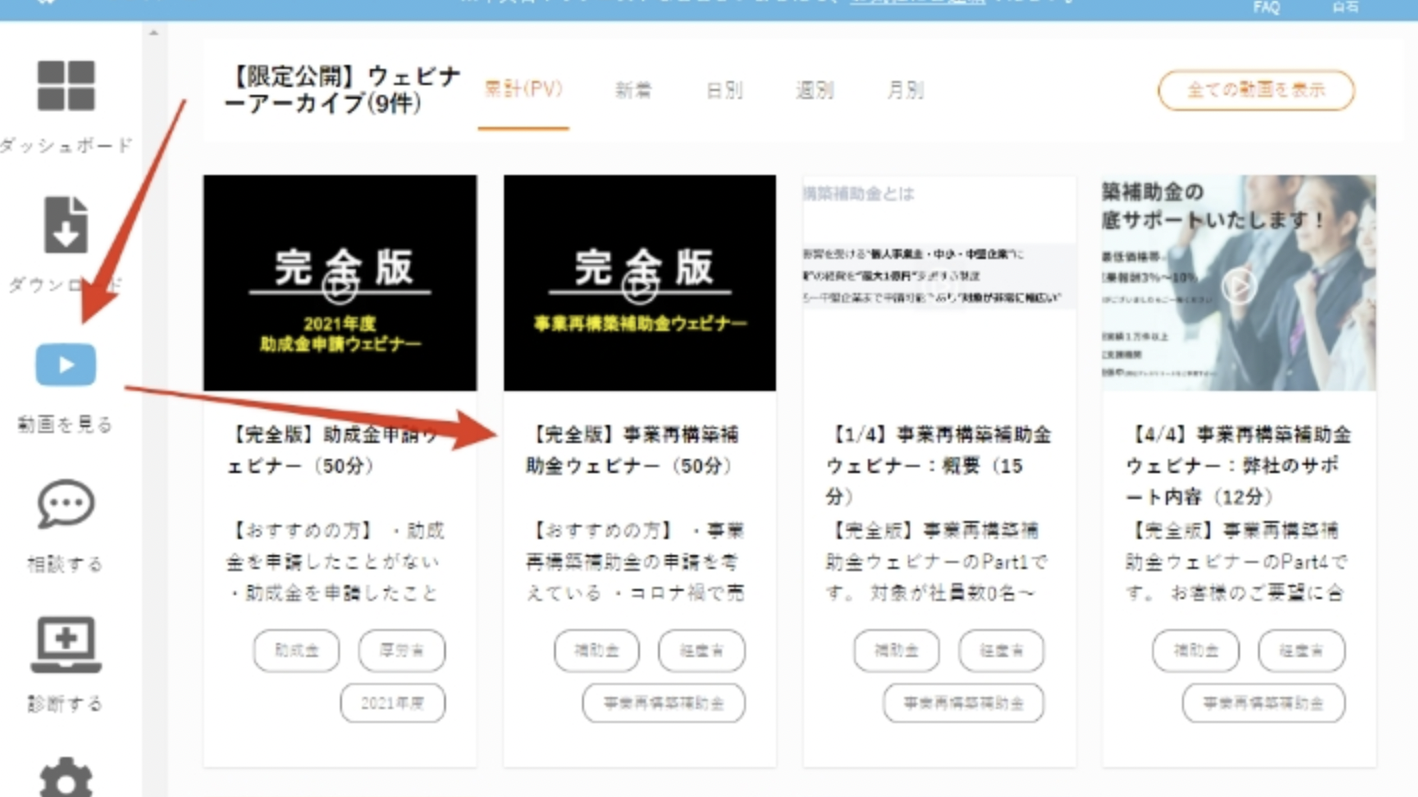
Task: Select the blue video play icon
Action: (66, 365)
